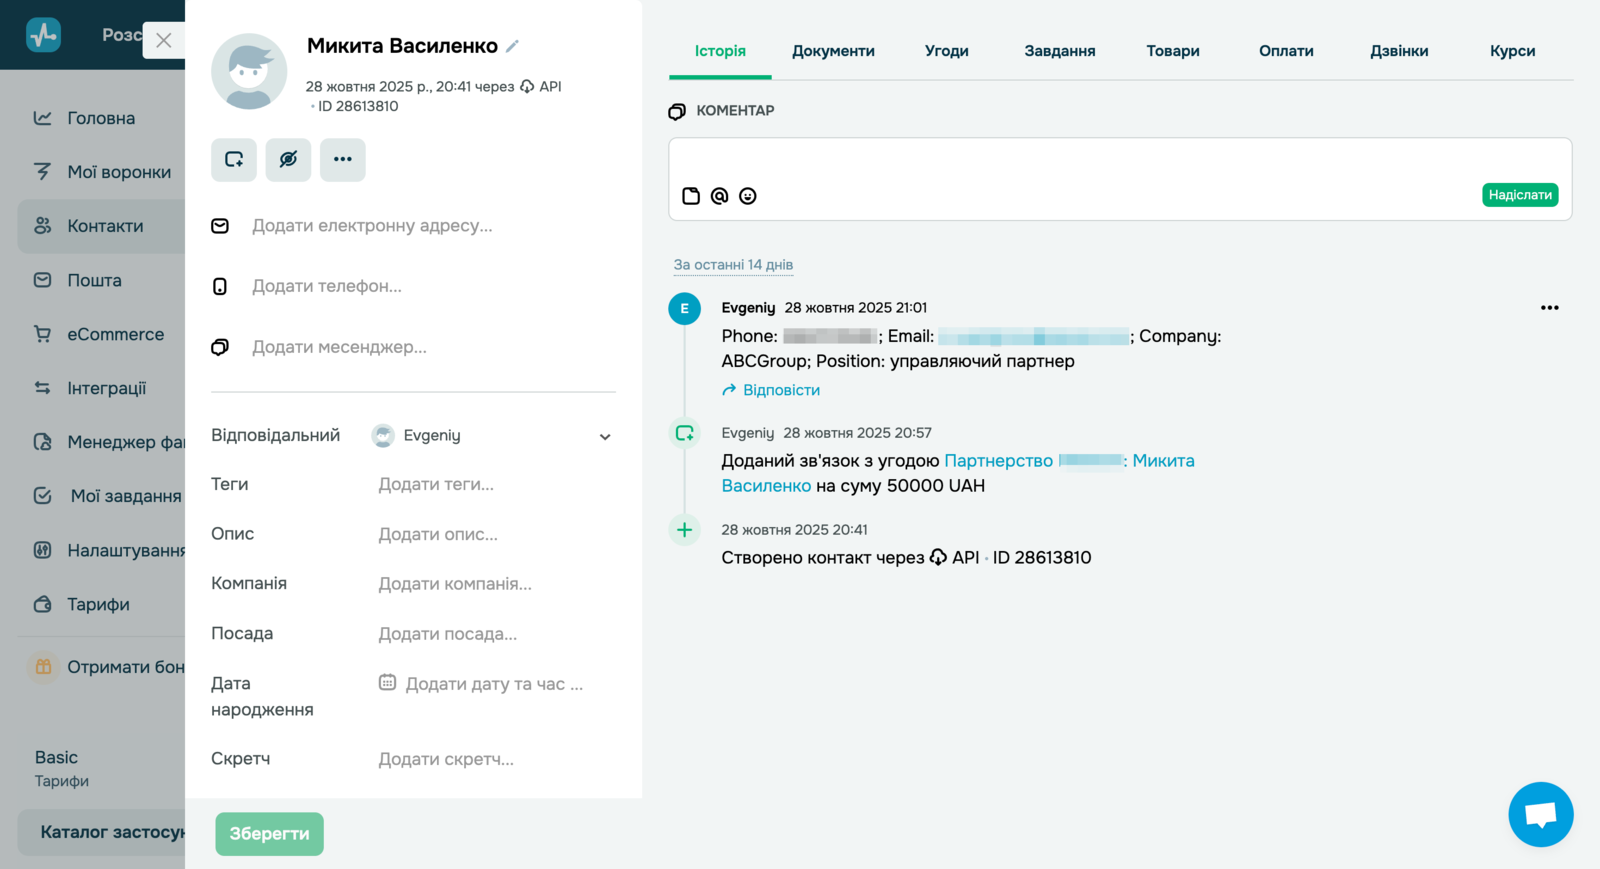Open the Завдання tab
The image size is (1600, 869).
(x=1060, y=51)
